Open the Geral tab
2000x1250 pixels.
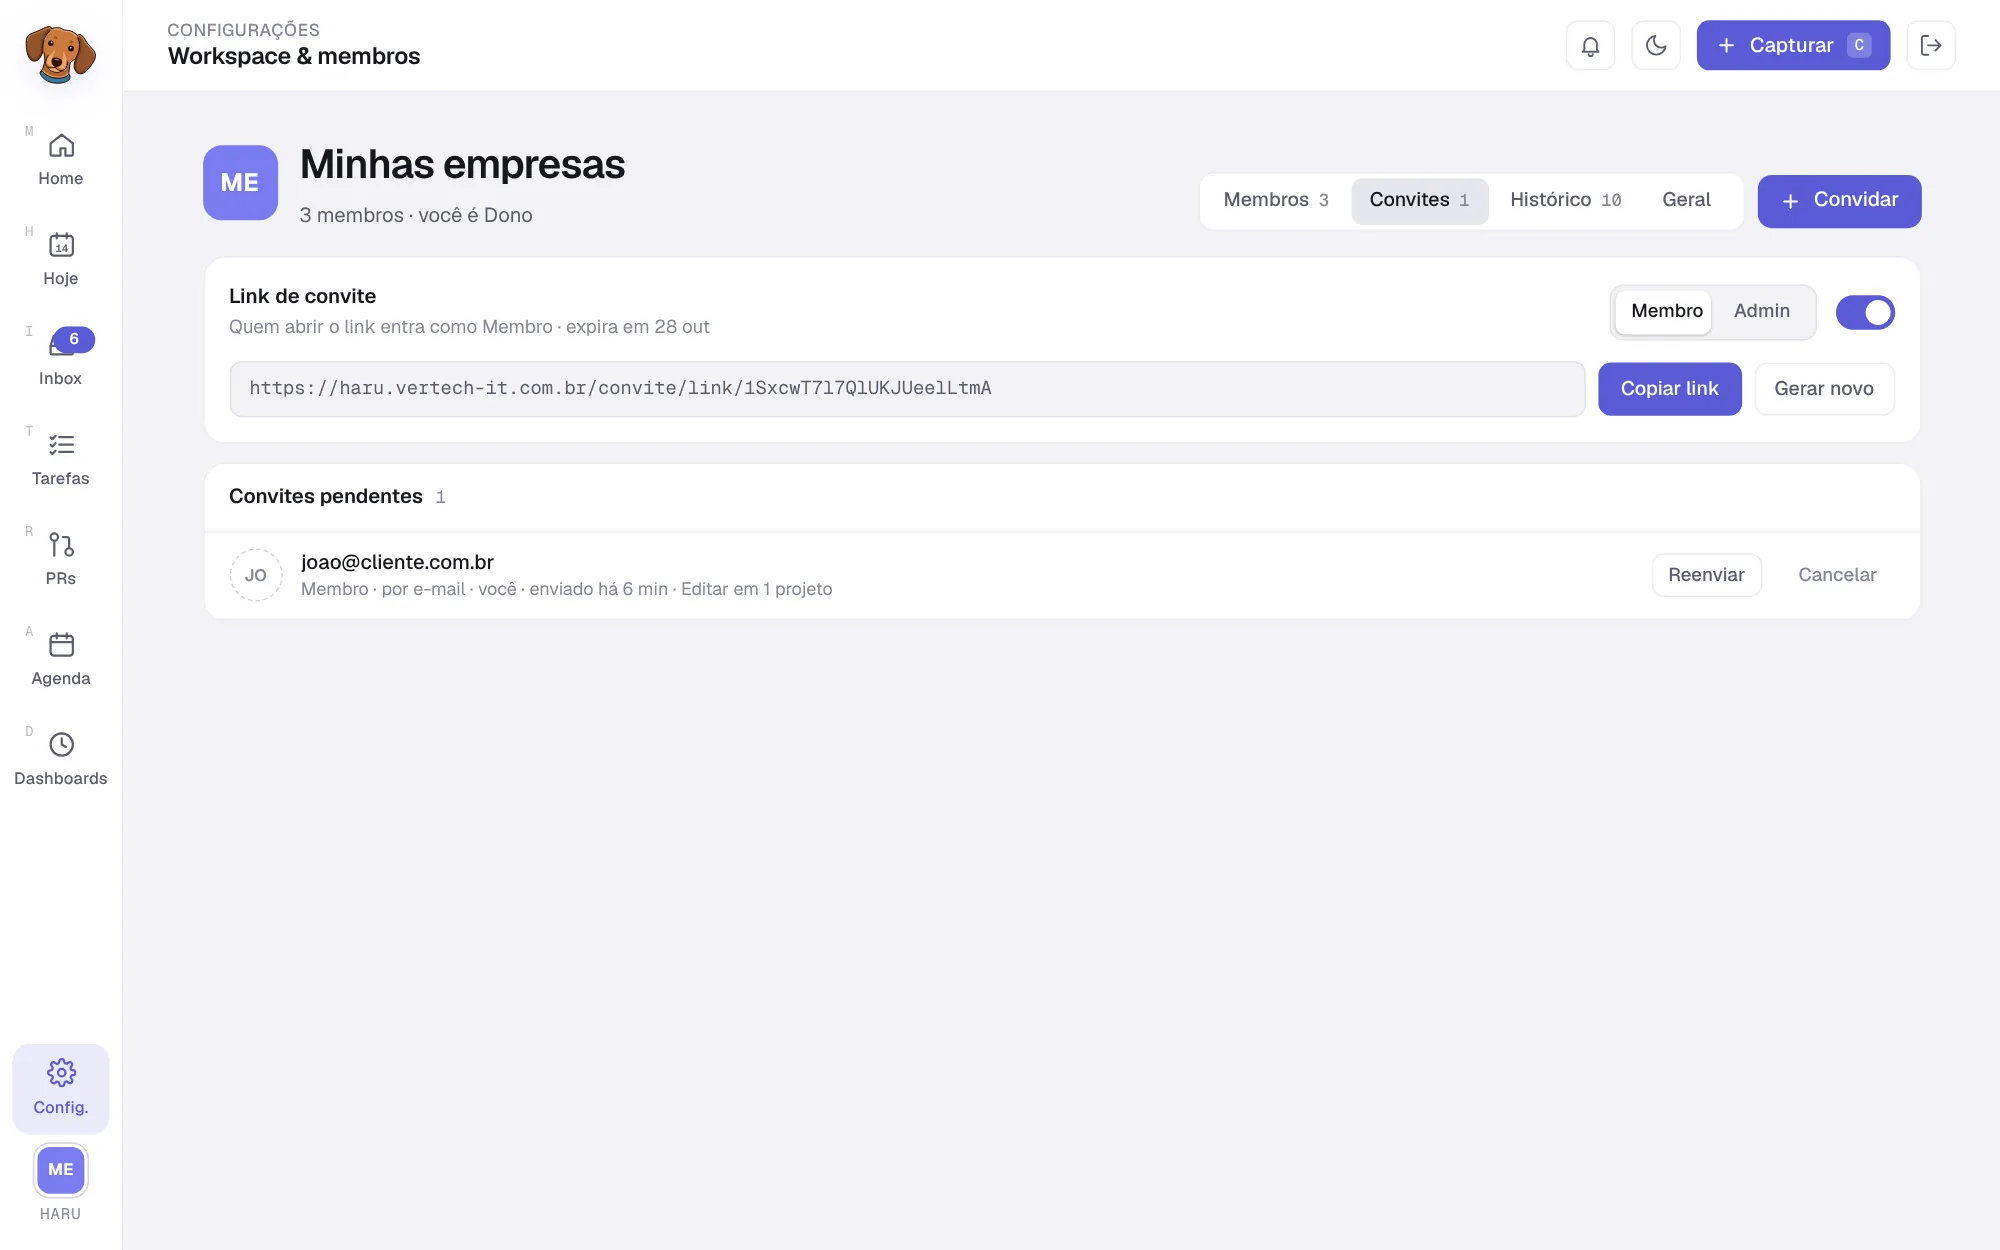[1686, 200]
